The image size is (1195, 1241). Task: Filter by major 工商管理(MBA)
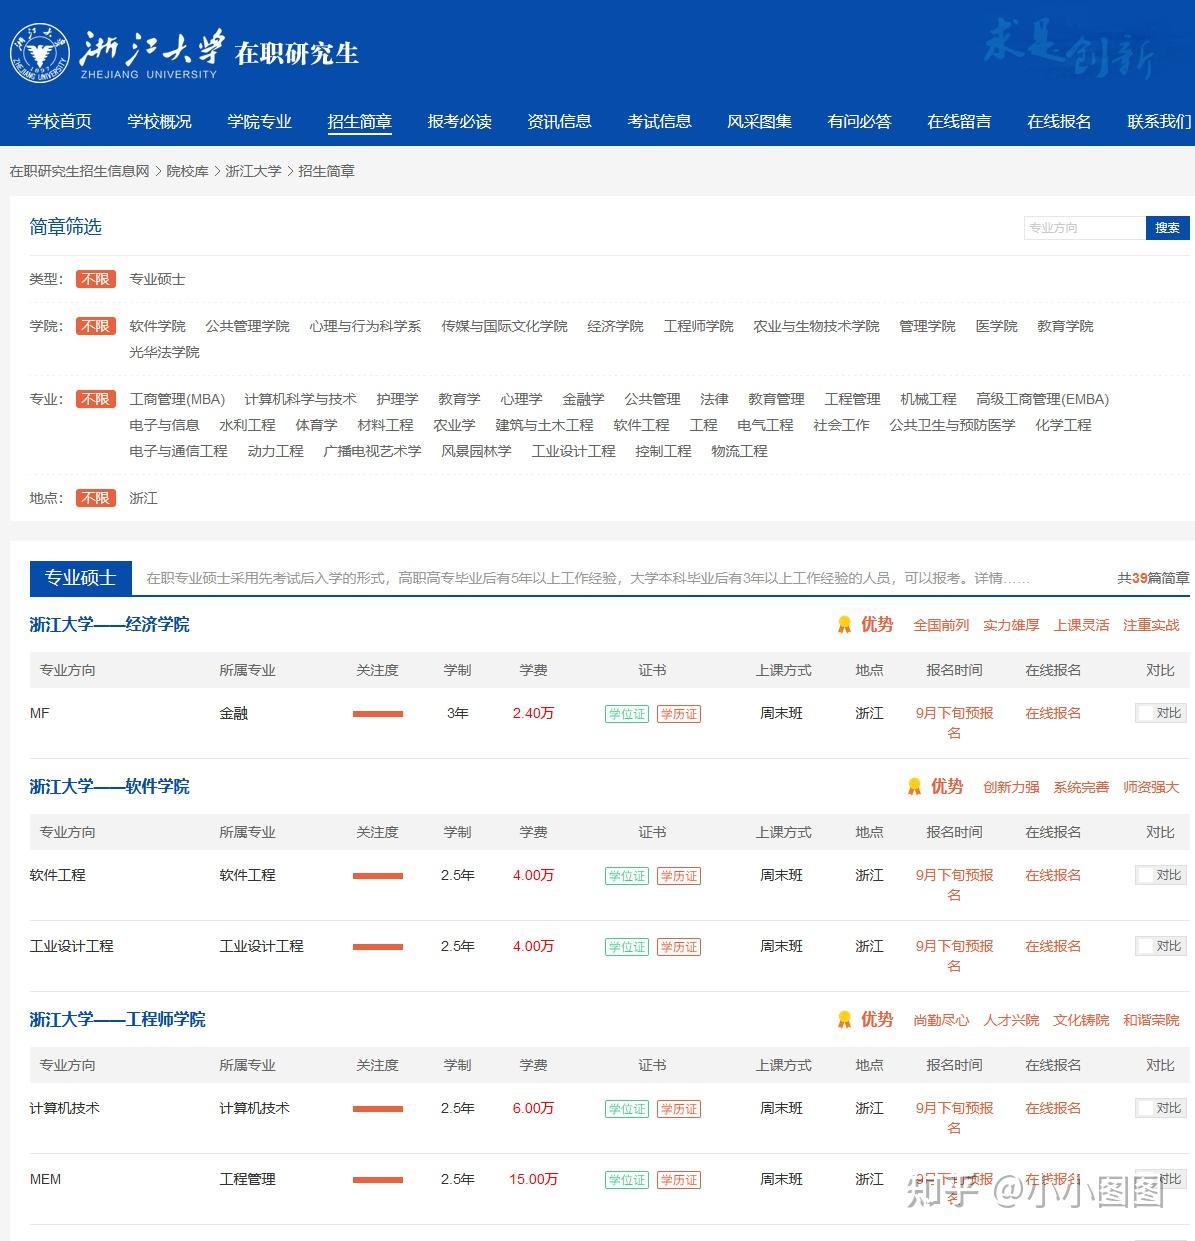pyautogui.click(x=177, y=399)
